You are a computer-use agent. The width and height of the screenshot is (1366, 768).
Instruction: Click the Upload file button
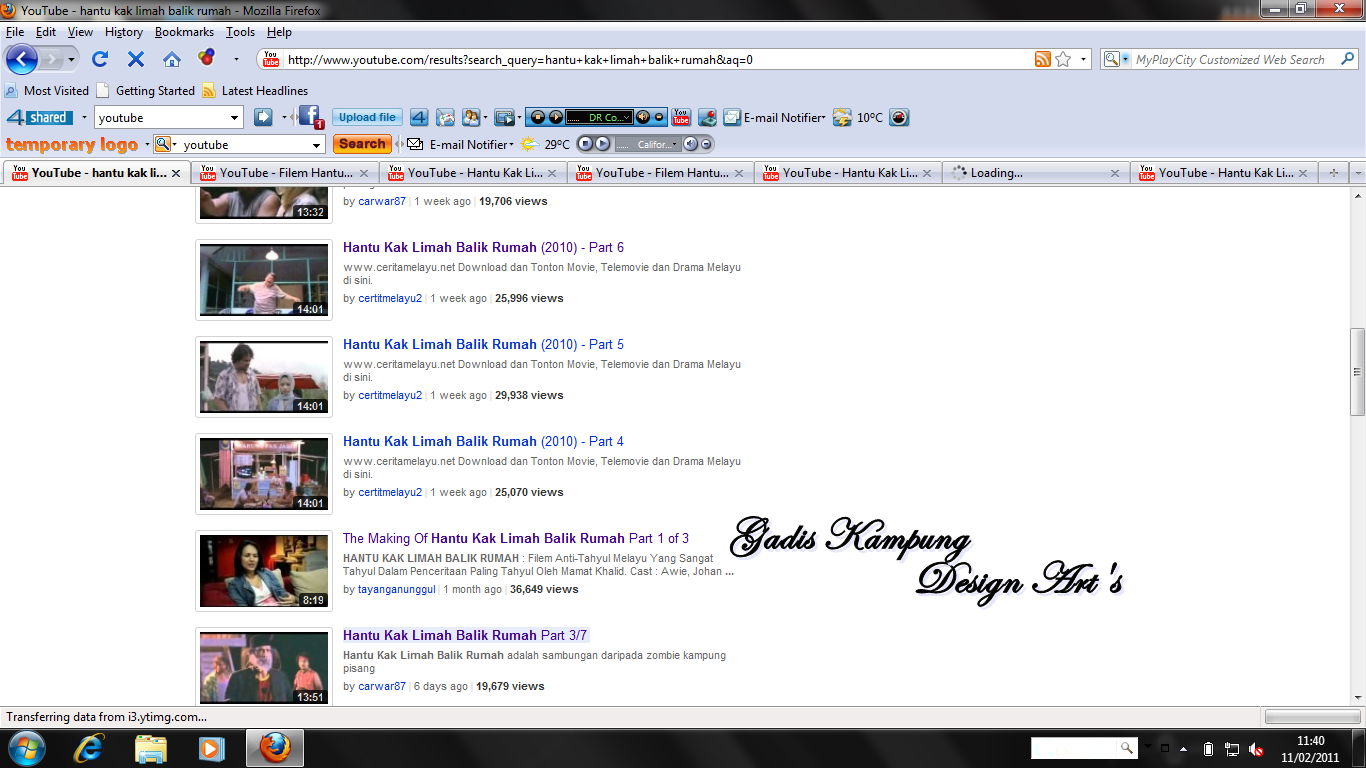coord(367,117)
